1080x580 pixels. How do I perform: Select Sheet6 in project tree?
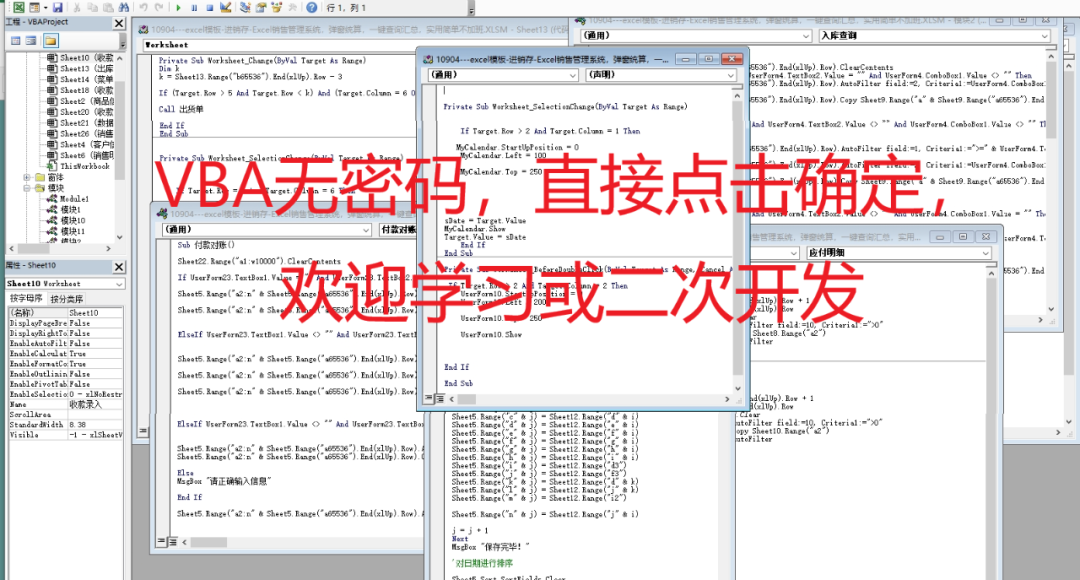point(80,156)
